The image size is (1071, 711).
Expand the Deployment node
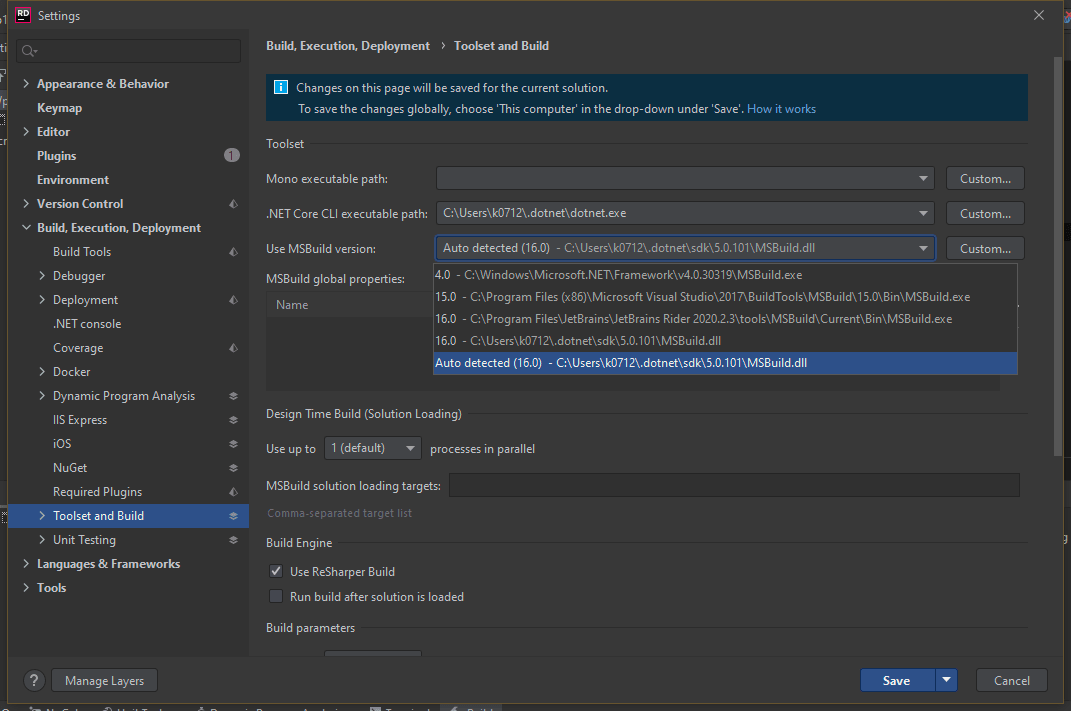click(42, 299)
